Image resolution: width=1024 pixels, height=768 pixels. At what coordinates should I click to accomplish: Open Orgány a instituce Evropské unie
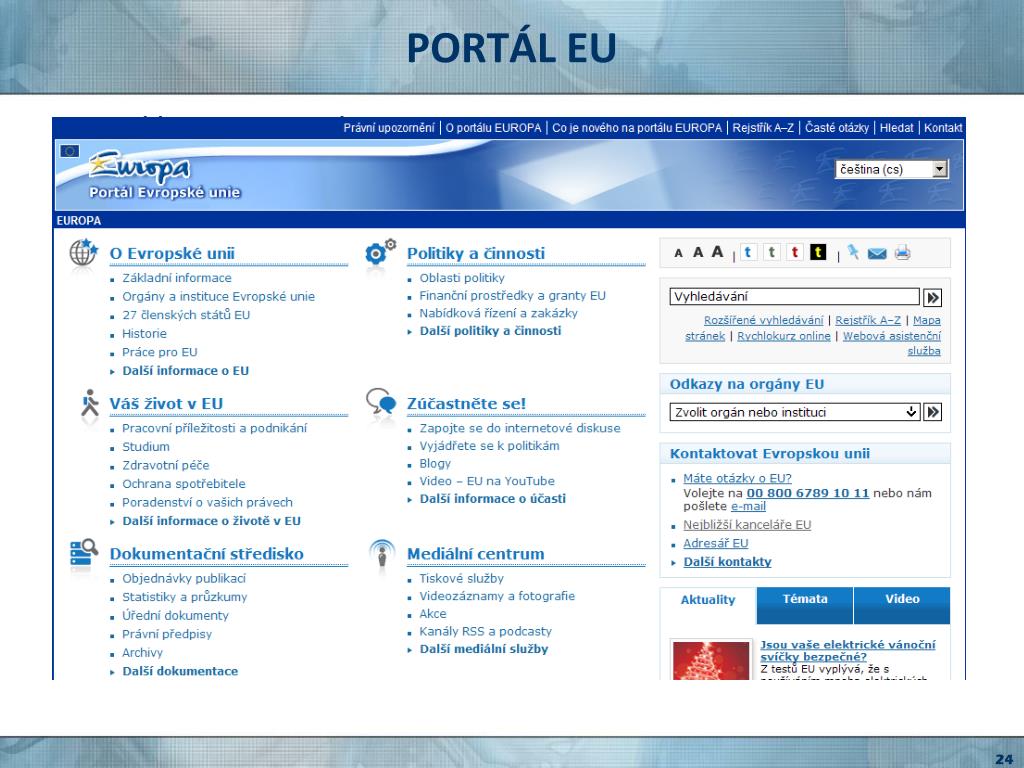pyautogui.click(x=218, y=296)
